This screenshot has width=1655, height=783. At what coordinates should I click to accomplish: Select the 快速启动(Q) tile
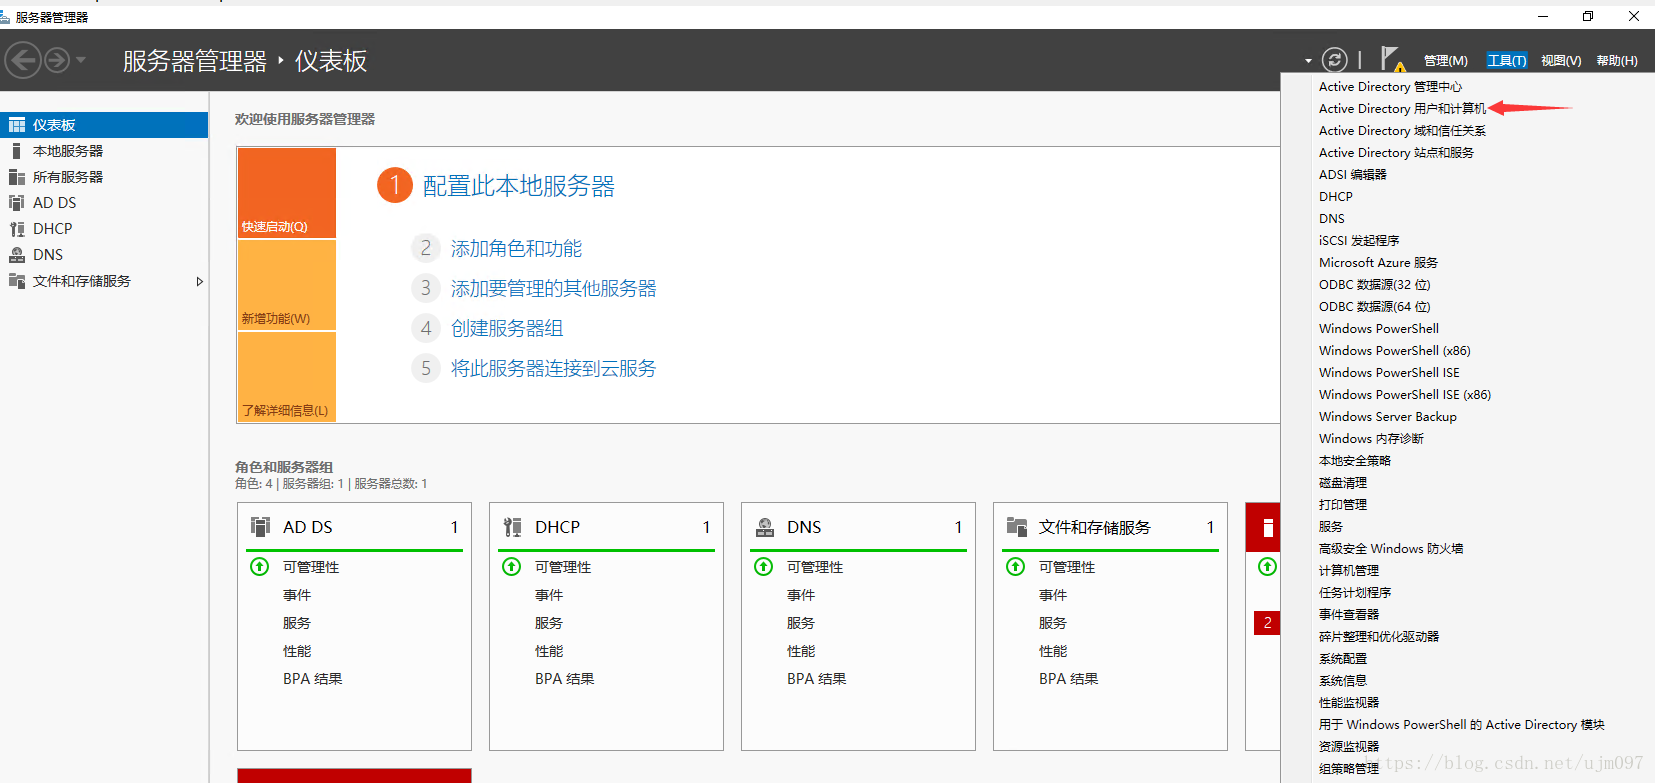tap(287, 193)
